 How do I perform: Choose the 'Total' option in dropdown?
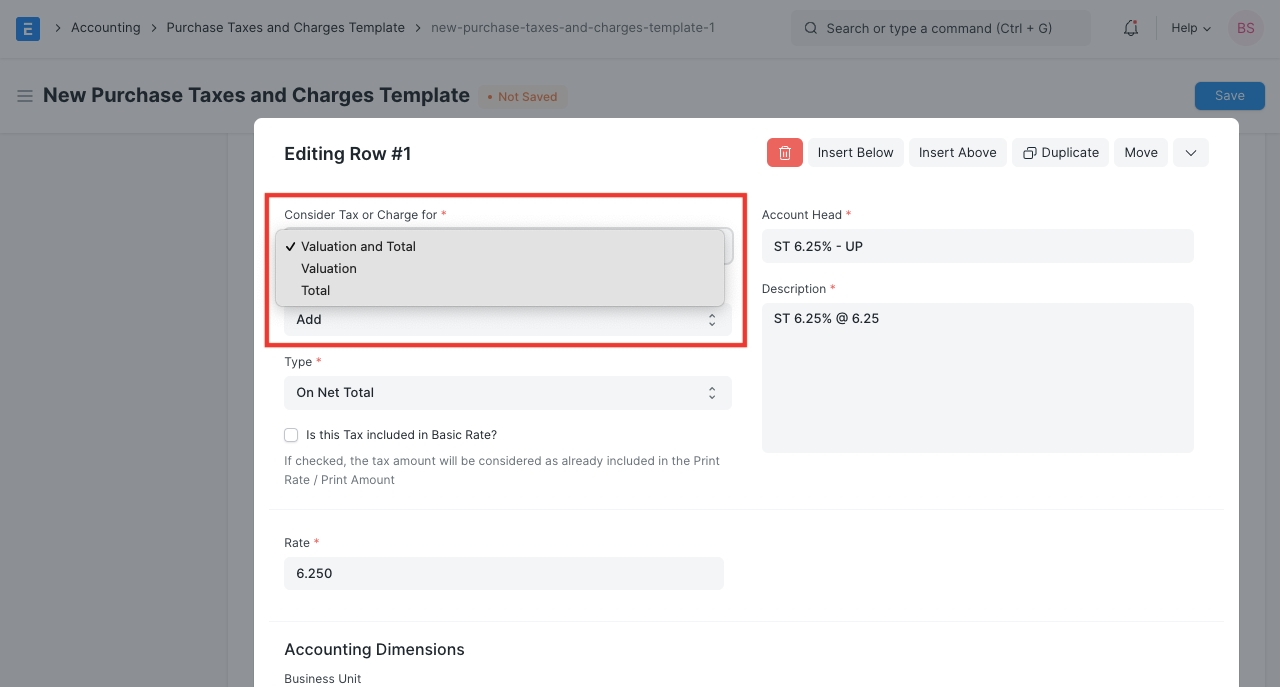tap(316, 290)
